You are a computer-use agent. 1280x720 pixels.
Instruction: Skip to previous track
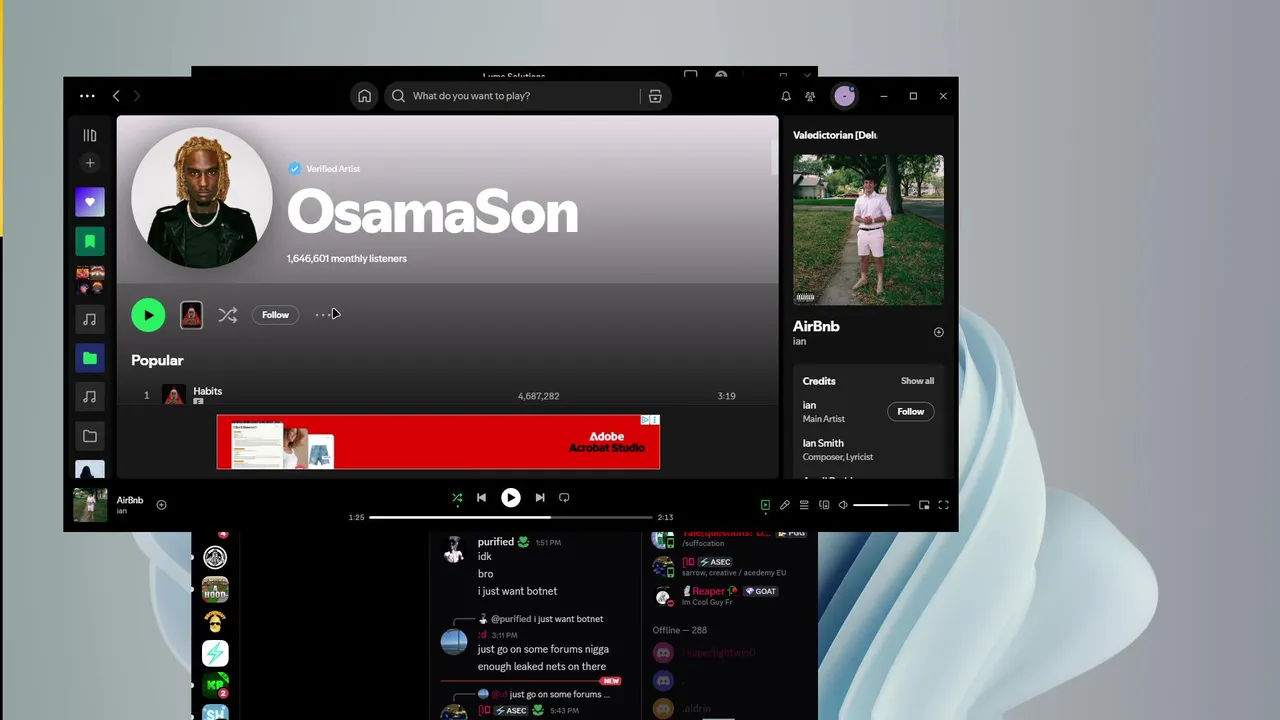pyautogui.click(x=481, y=497)
